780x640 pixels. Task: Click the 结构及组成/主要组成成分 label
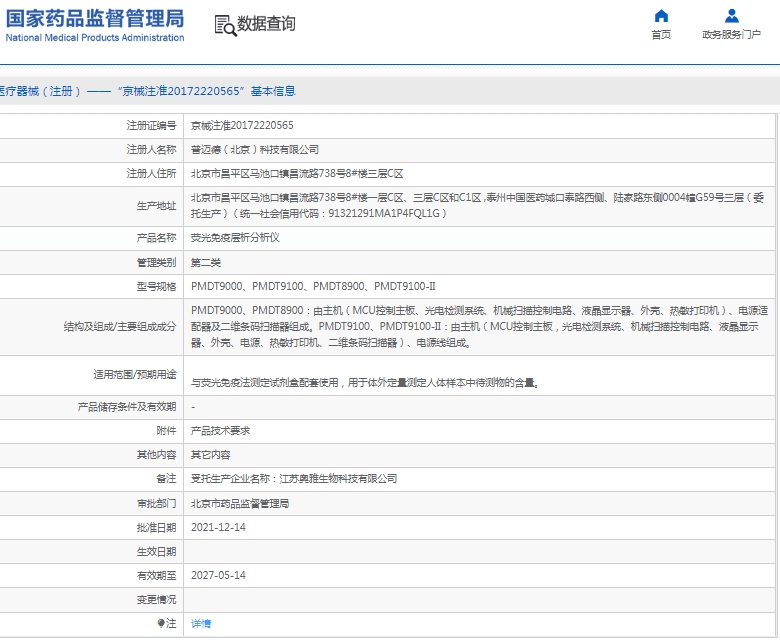point(120,327)
